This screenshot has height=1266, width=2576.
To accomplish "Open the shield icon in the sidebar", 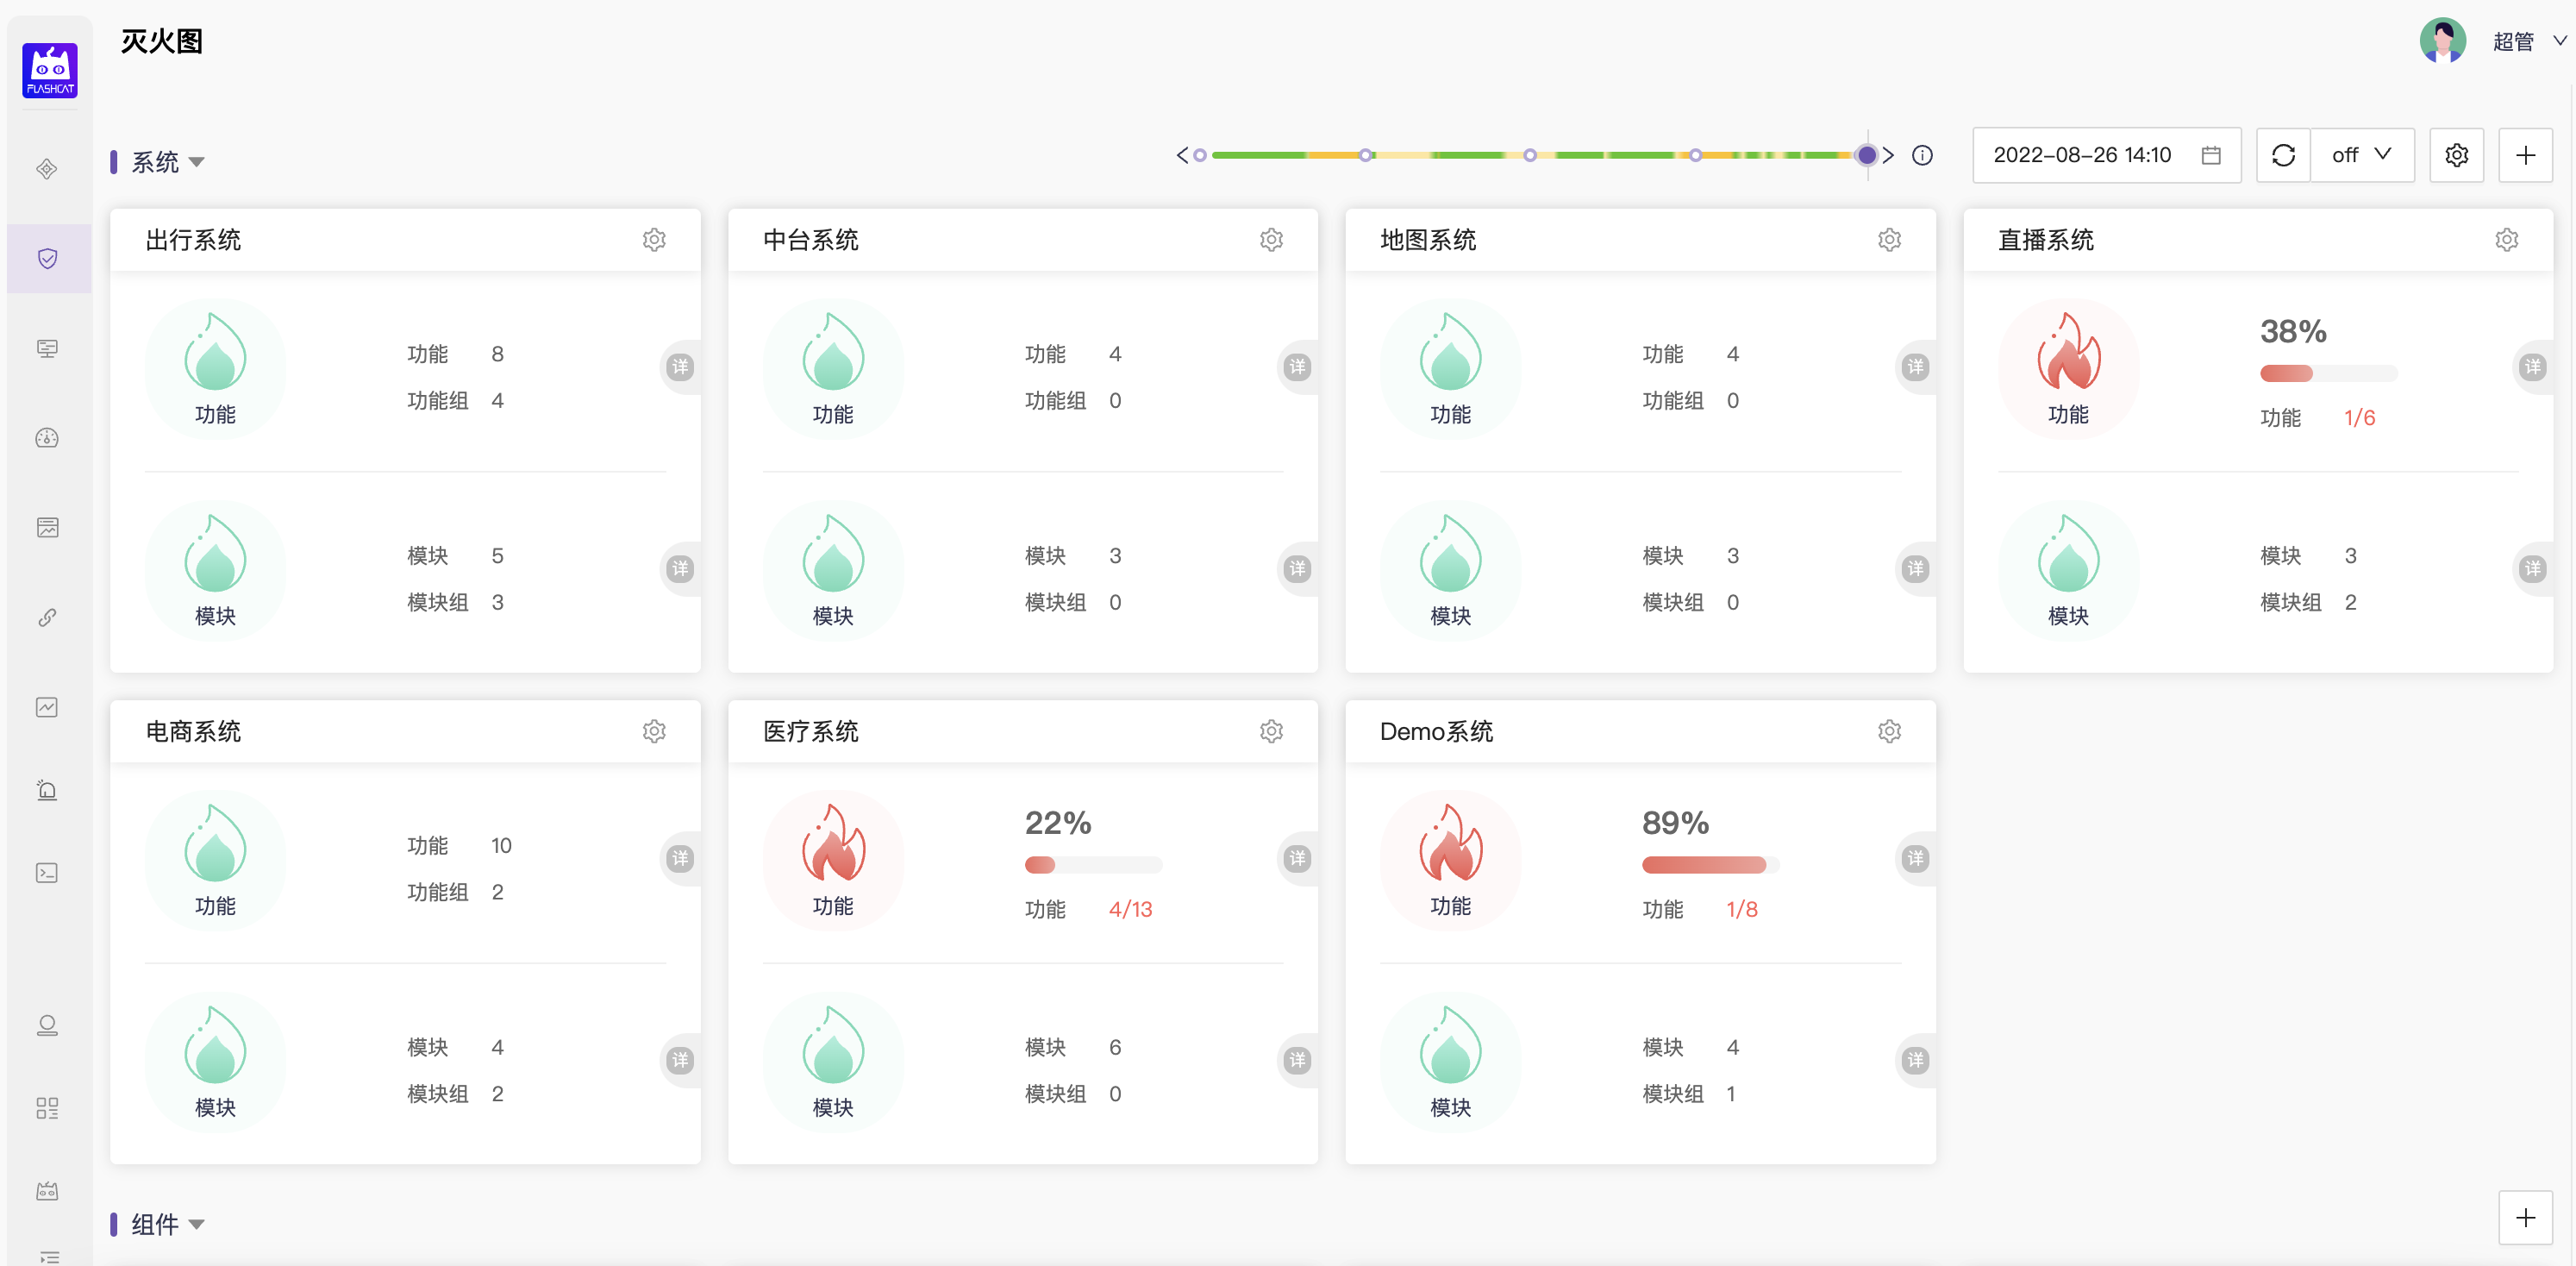I will [x=47, y=257].
